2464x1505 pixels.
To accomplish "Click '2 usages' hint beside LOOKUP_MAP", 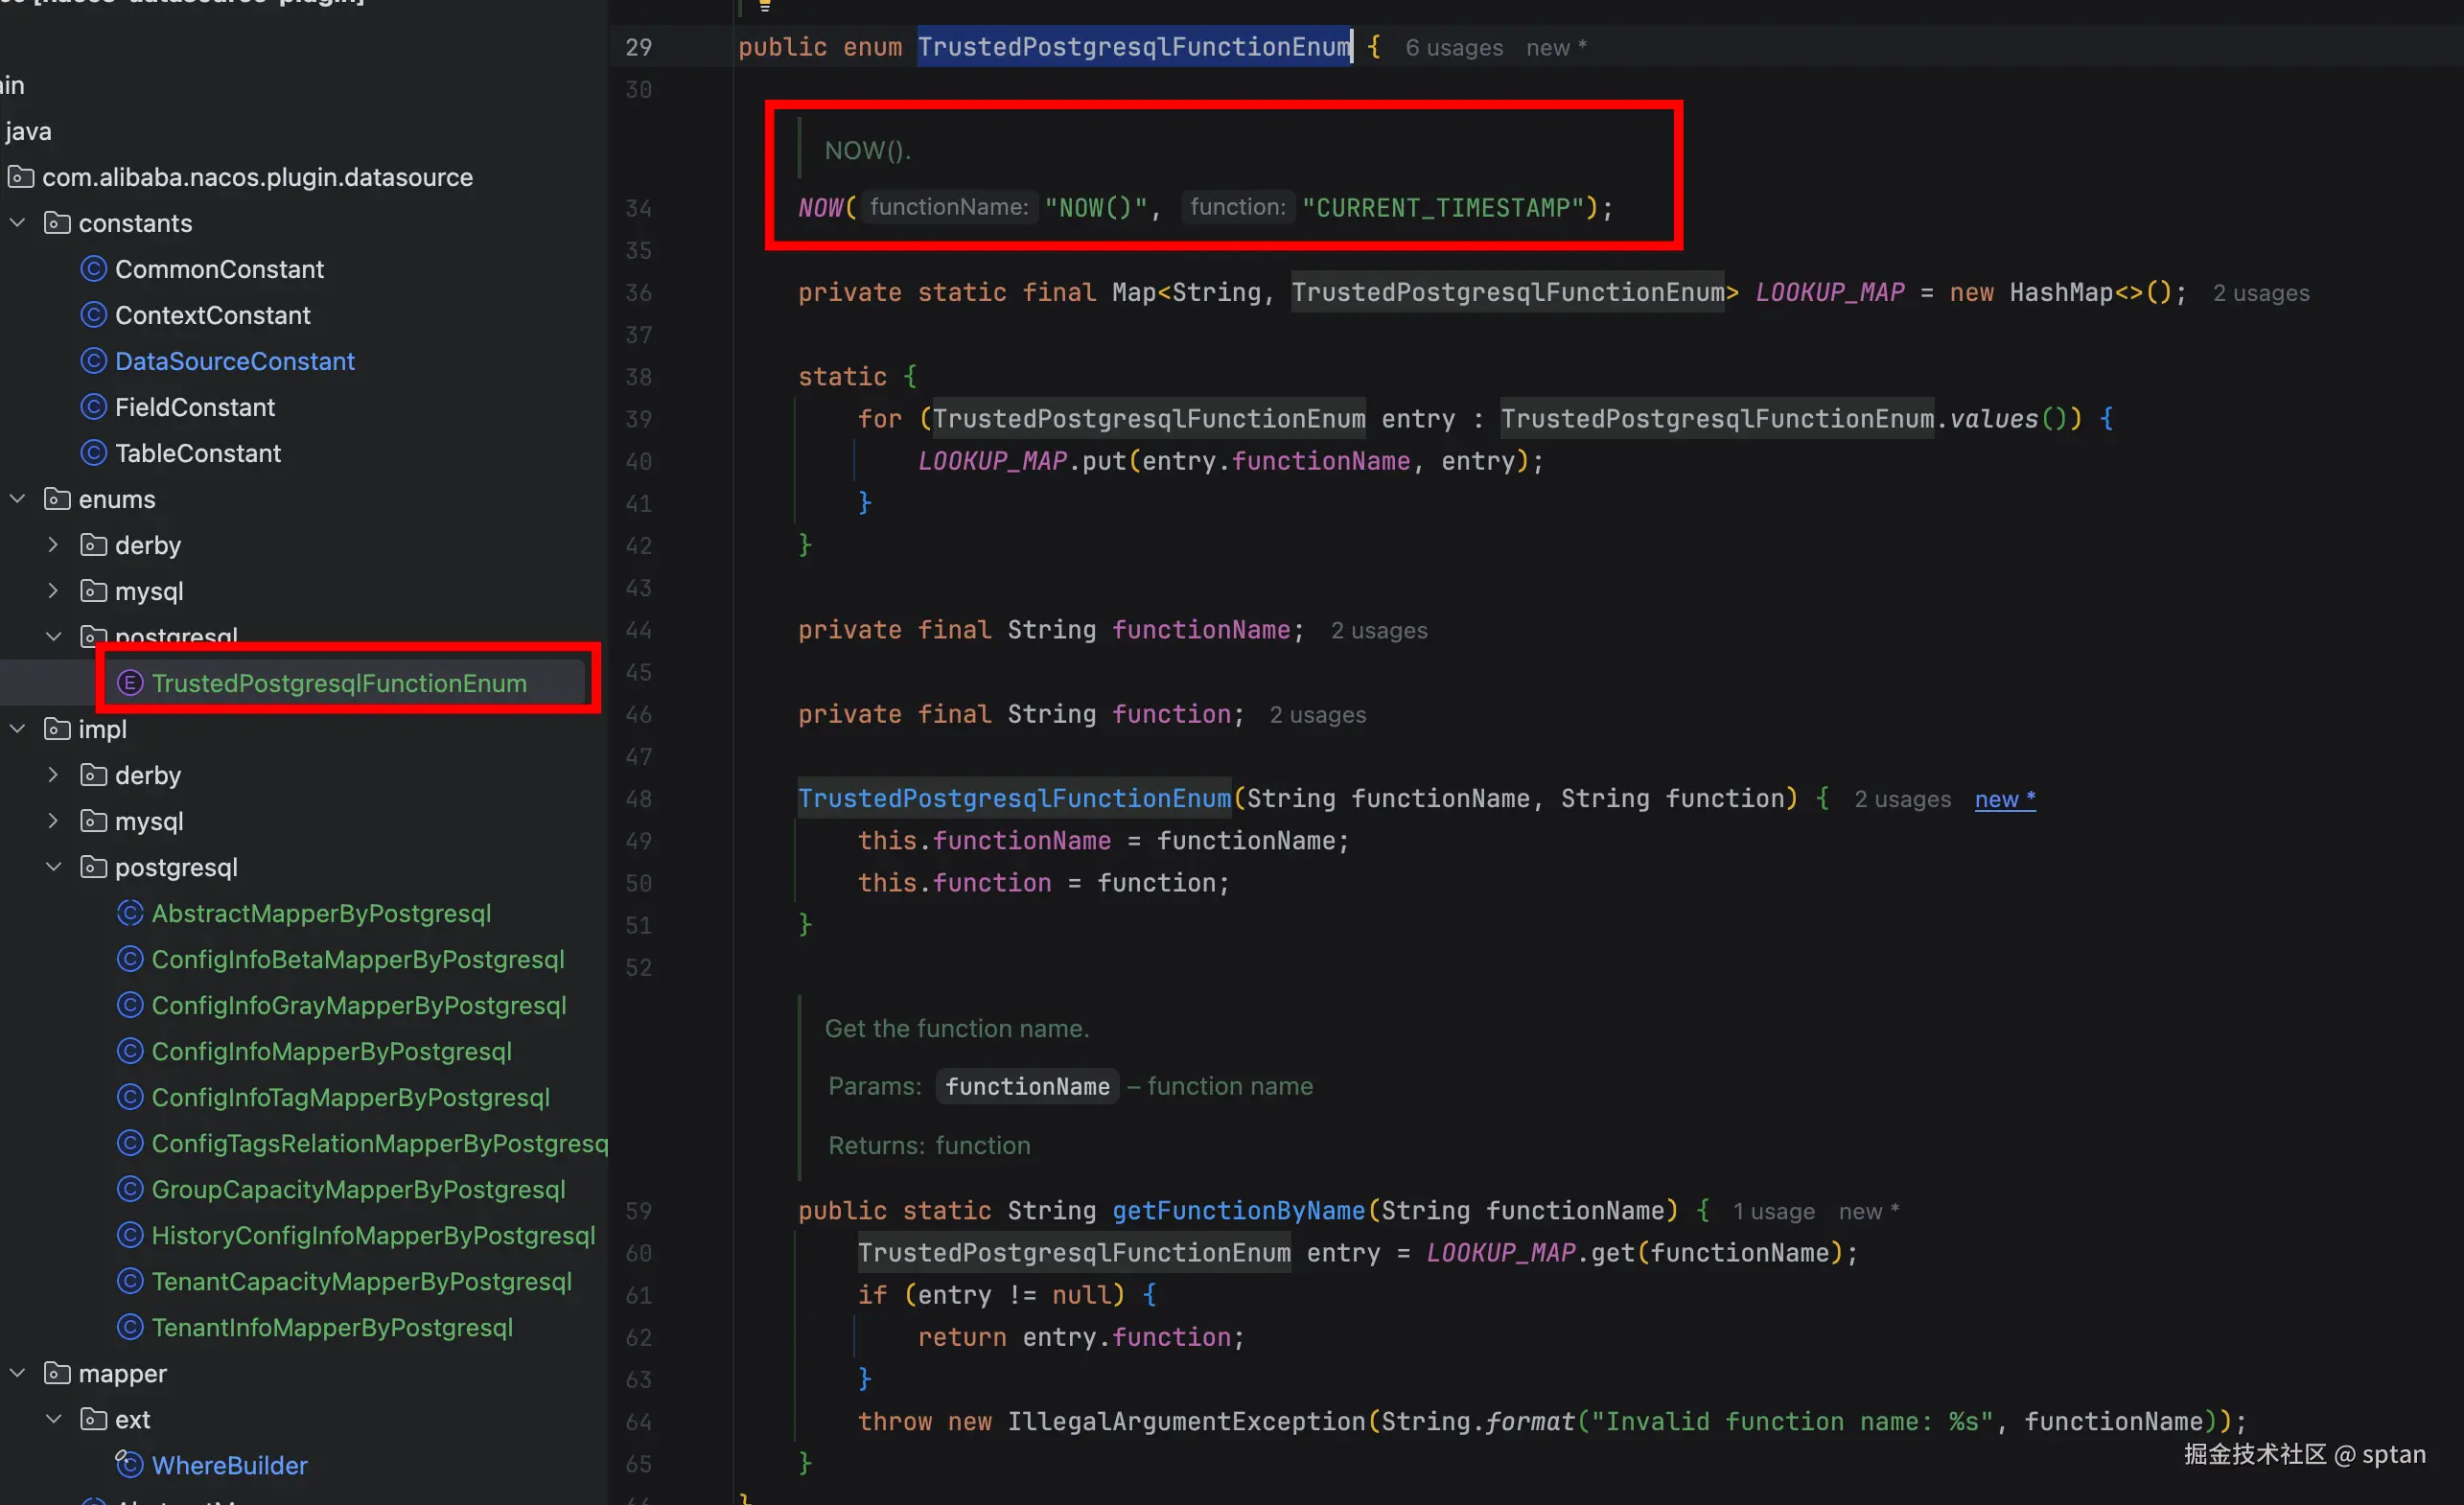I will 2260,293.
